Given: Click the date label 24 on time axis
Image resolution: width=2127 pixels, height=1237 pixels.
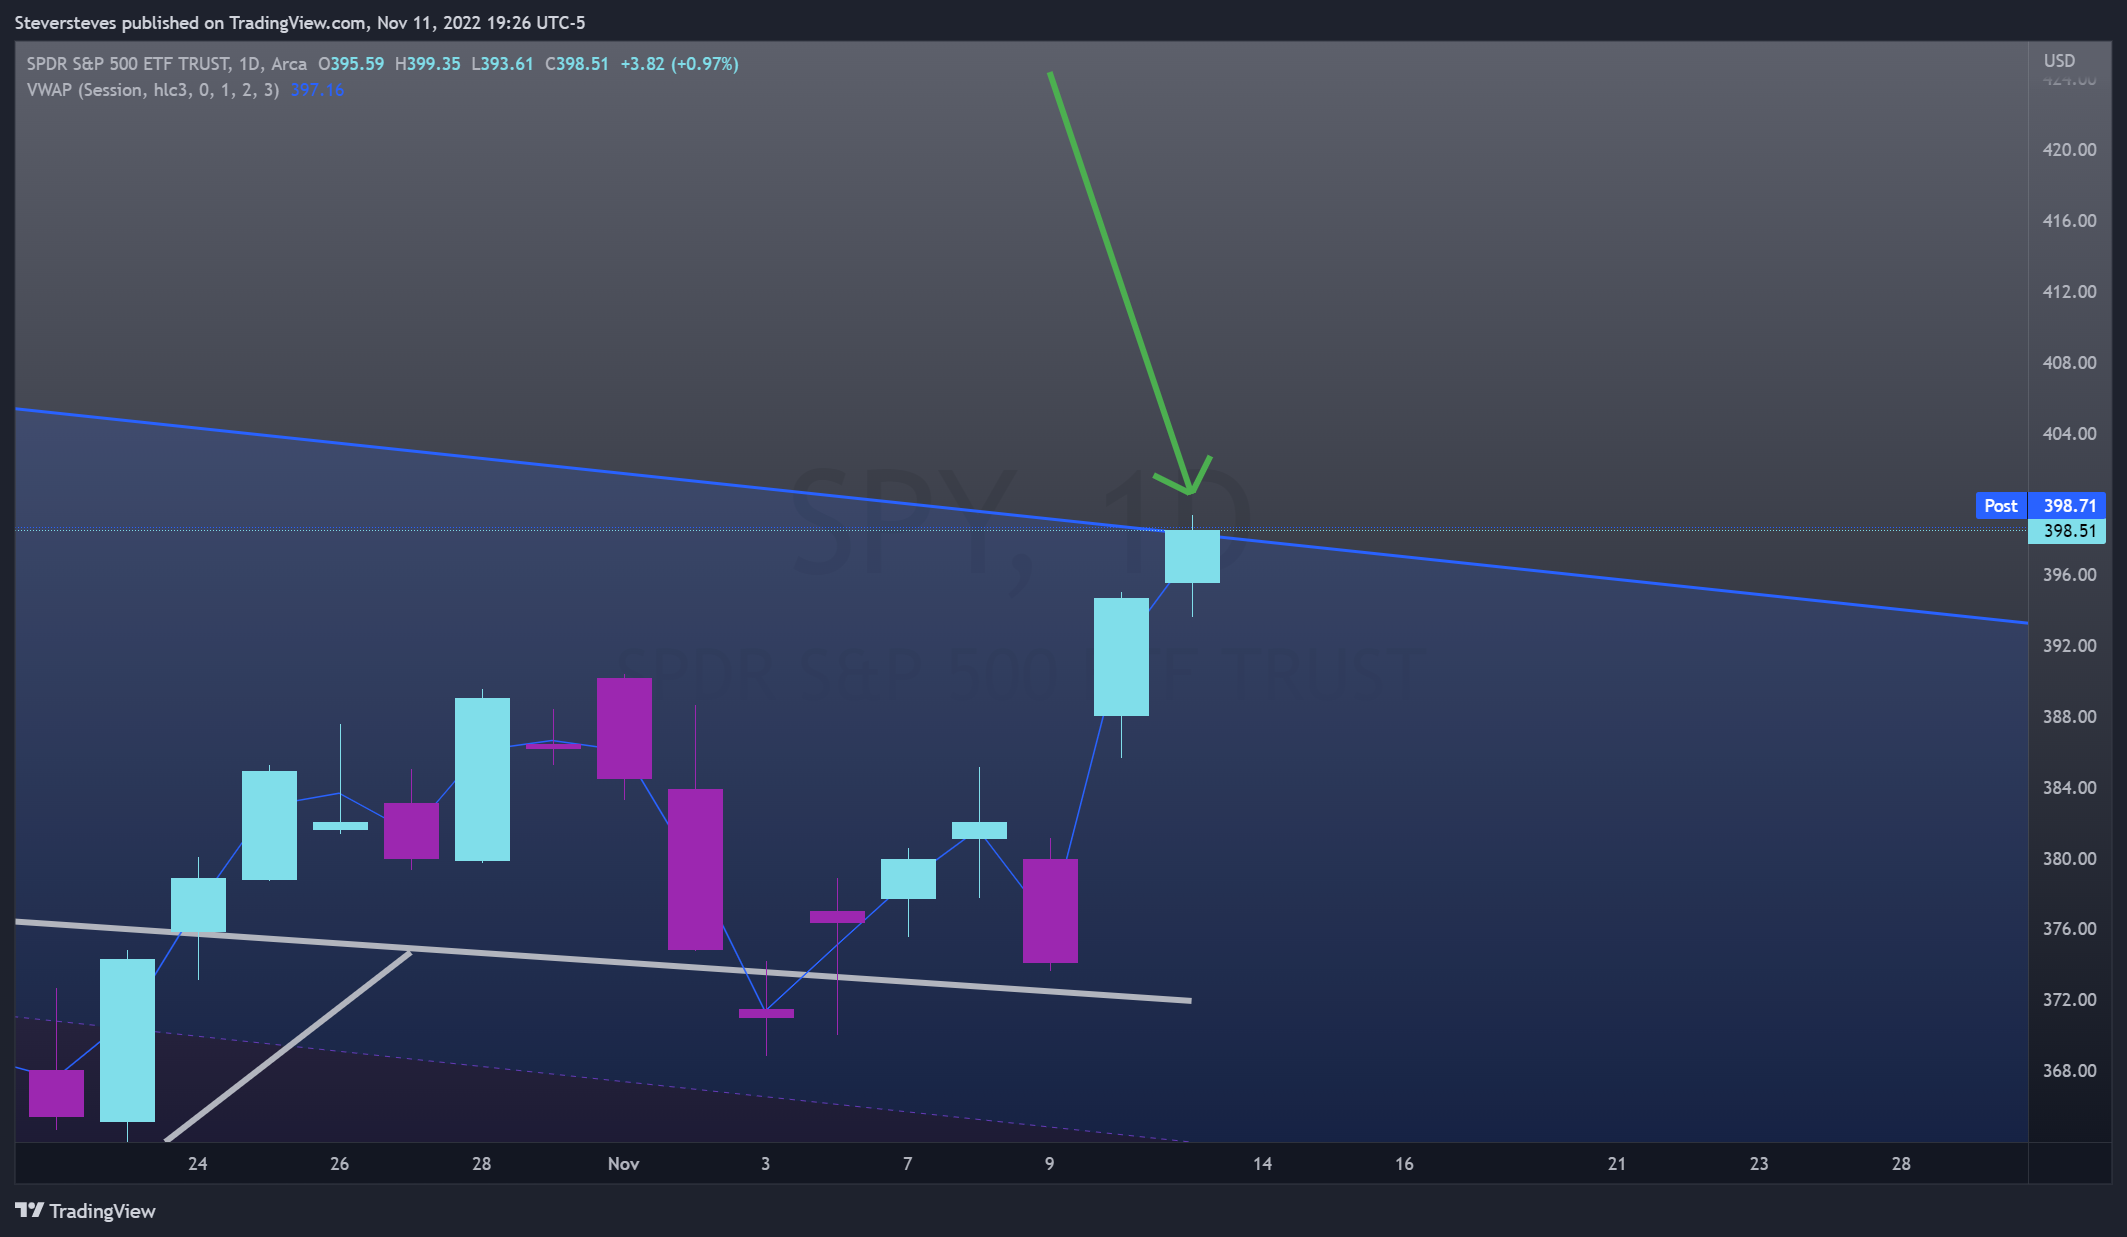Looking at the screenshot, I should pos(198,1164).
